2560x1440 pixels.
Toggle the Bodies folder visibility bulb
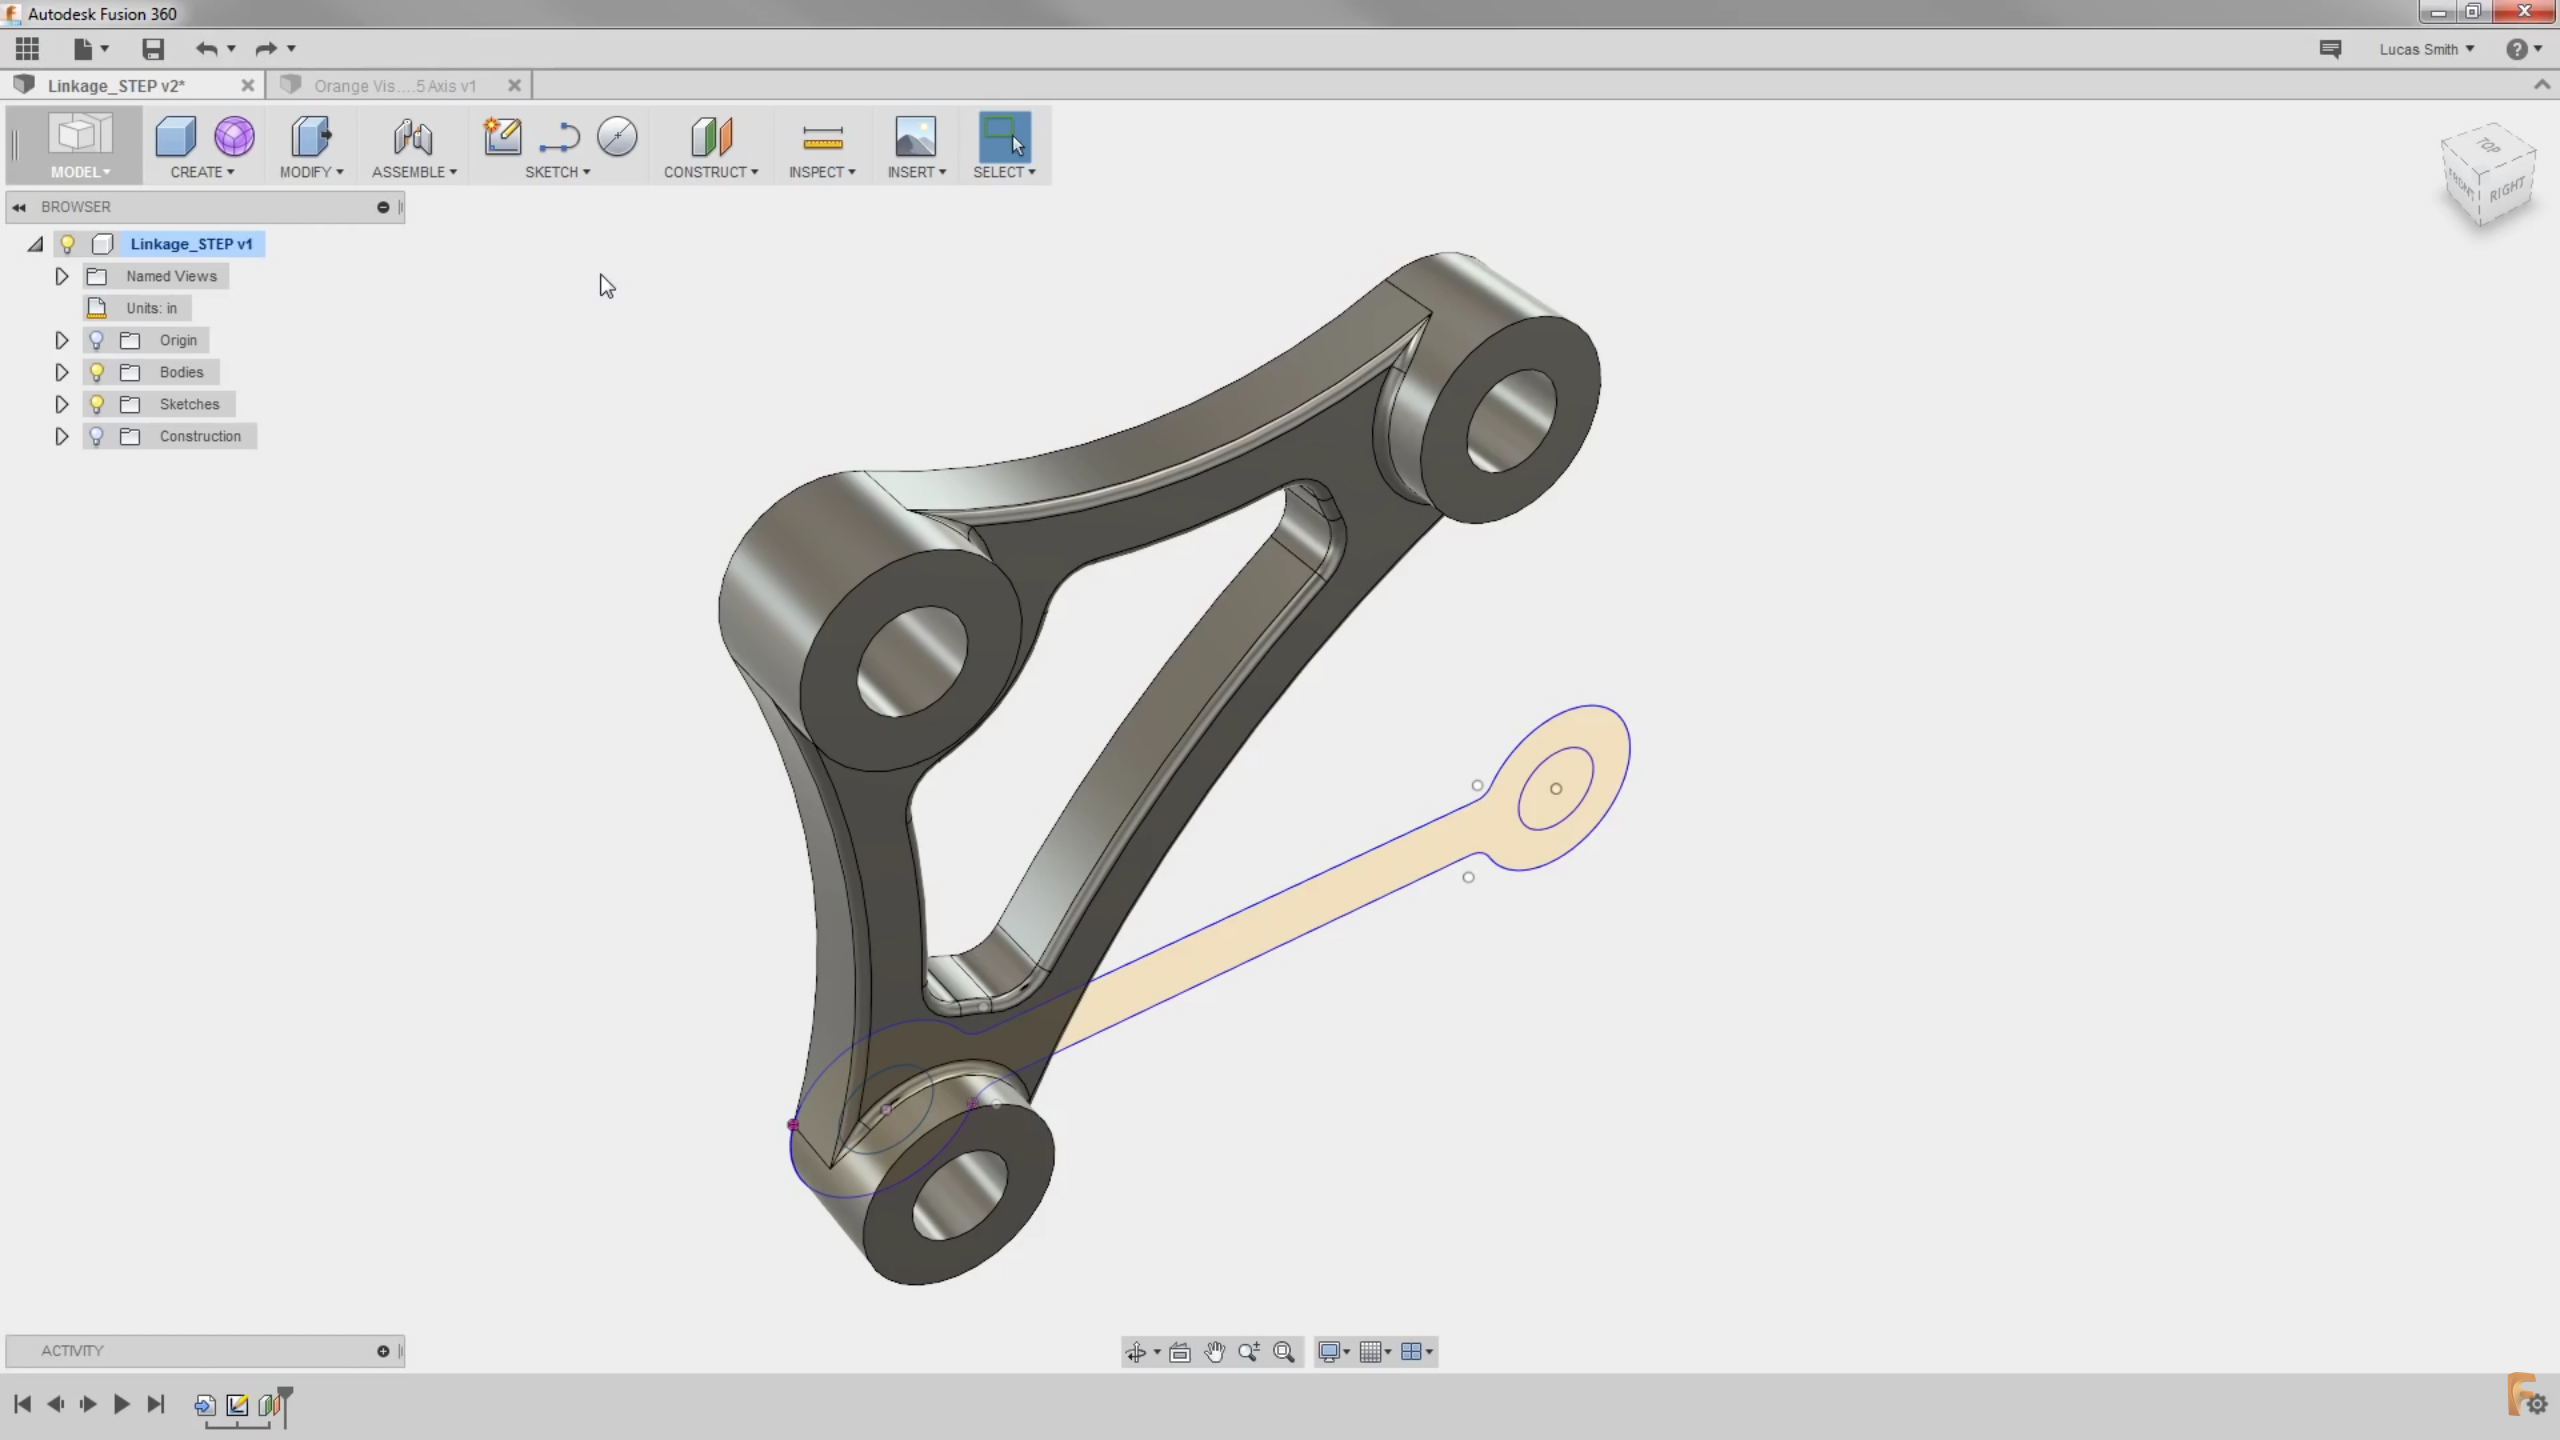point(96,372)
